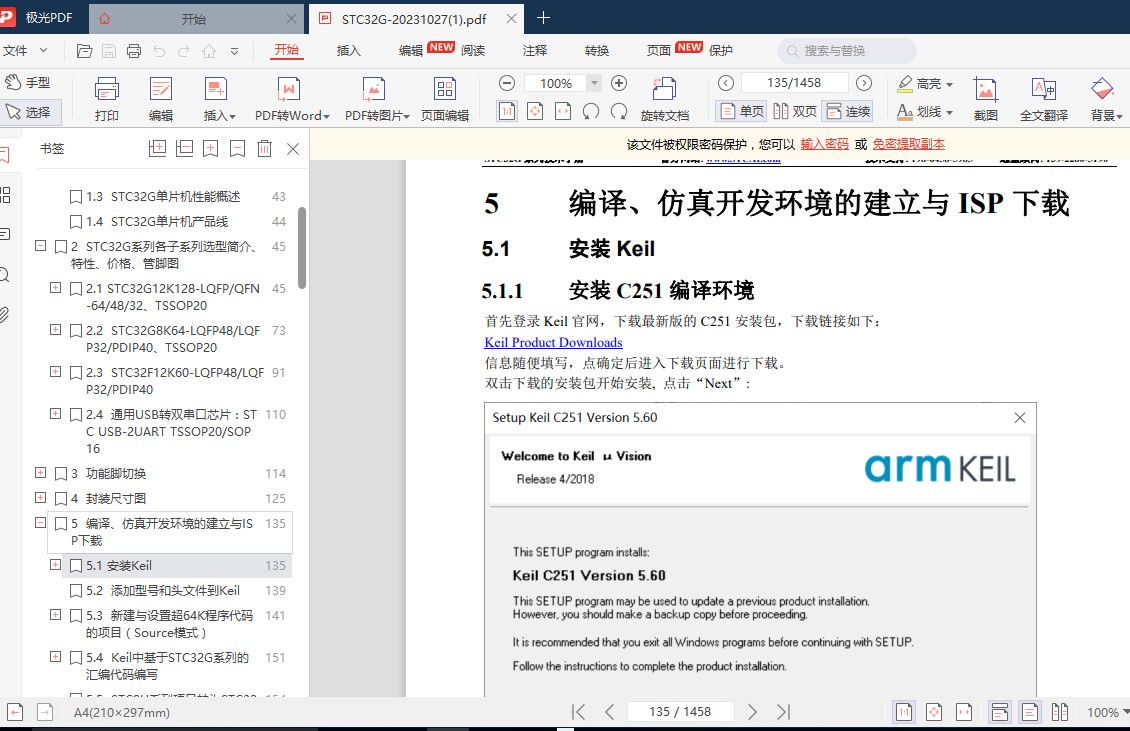Switch to the 编辑 ribbon tab
1130x731 pixels.
[411, 50]
